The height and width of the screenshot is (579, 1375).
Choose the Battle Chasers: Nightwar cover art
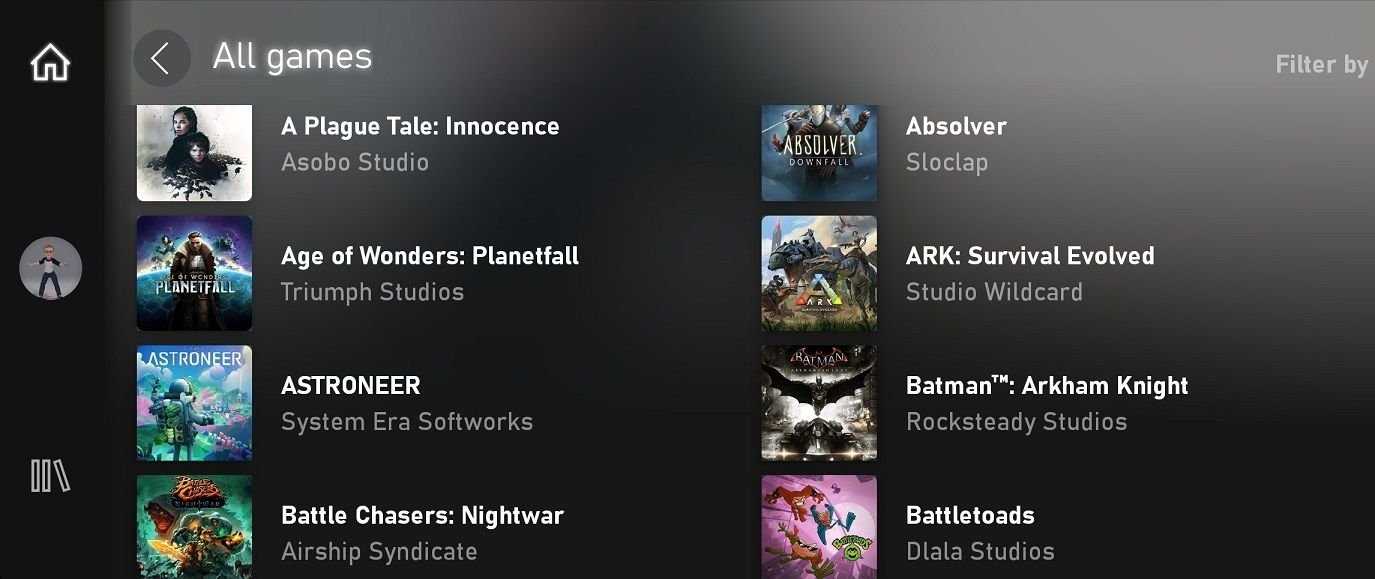(194, 527)
